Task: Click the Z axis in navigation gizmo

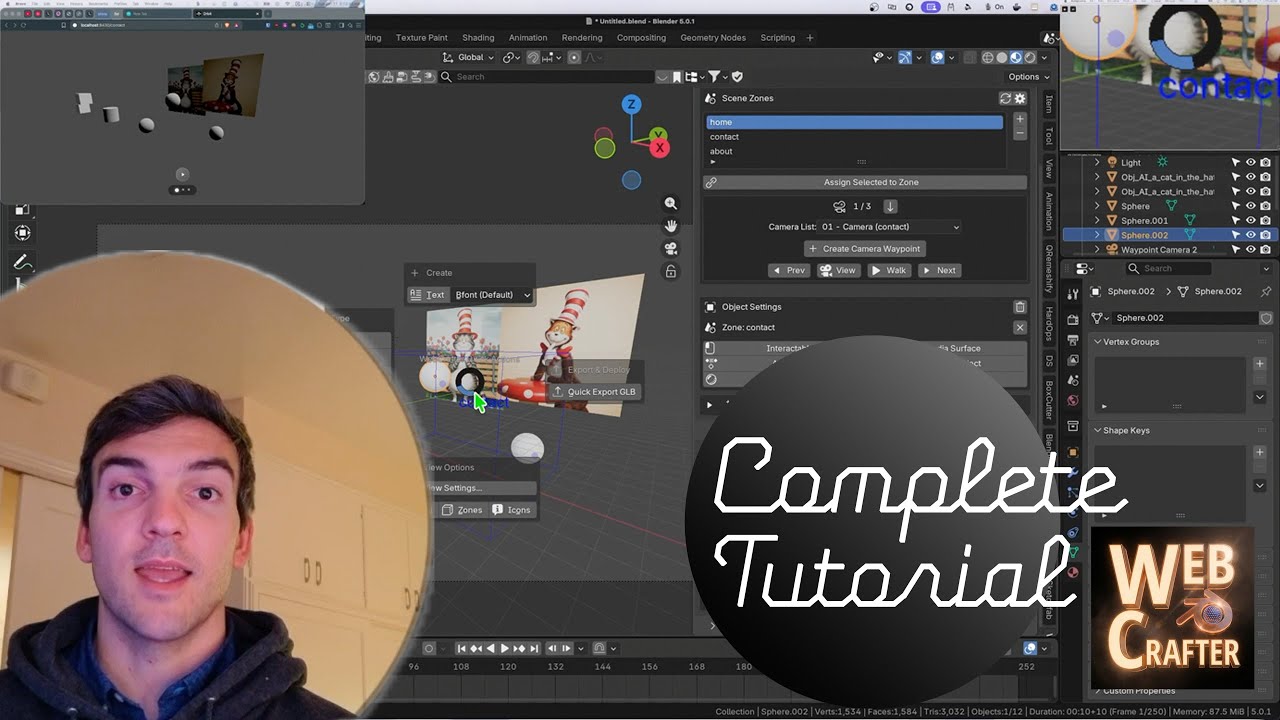Action: click(x=631, y=104)
